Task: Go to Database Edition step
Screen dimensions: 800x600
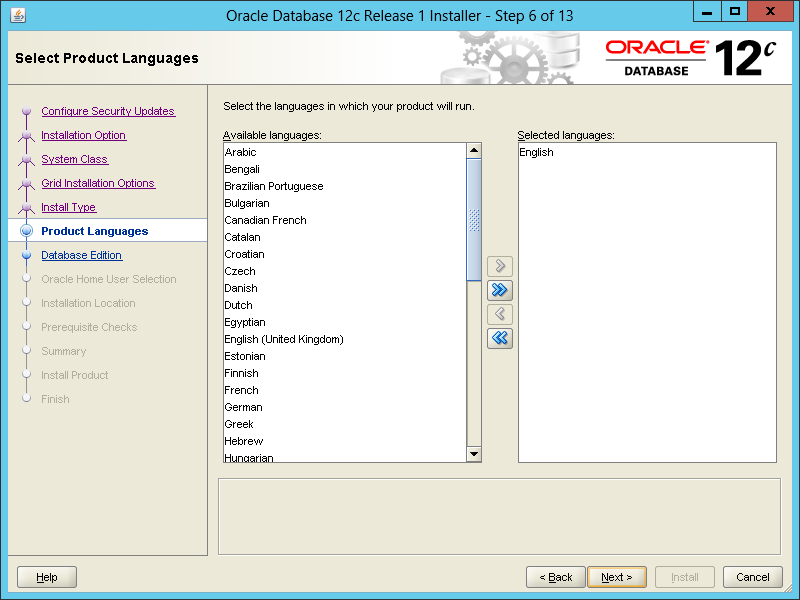Action: [82, 255]
